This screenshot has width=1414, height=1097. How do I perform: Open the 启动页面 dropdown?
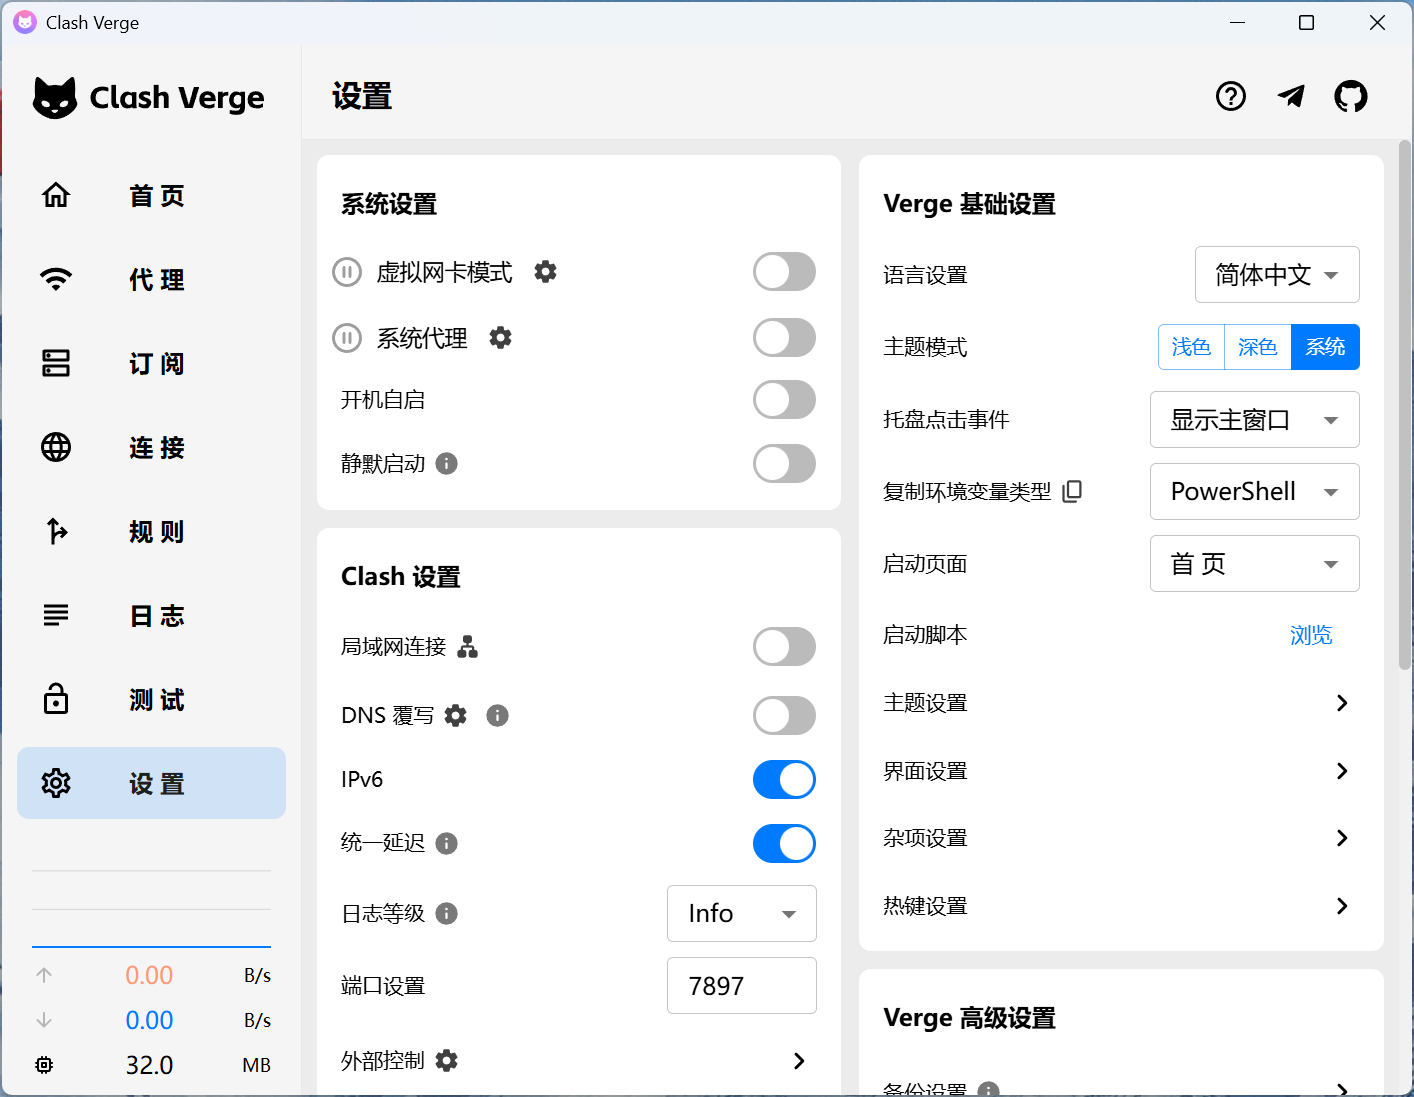tap(1255, 563)
